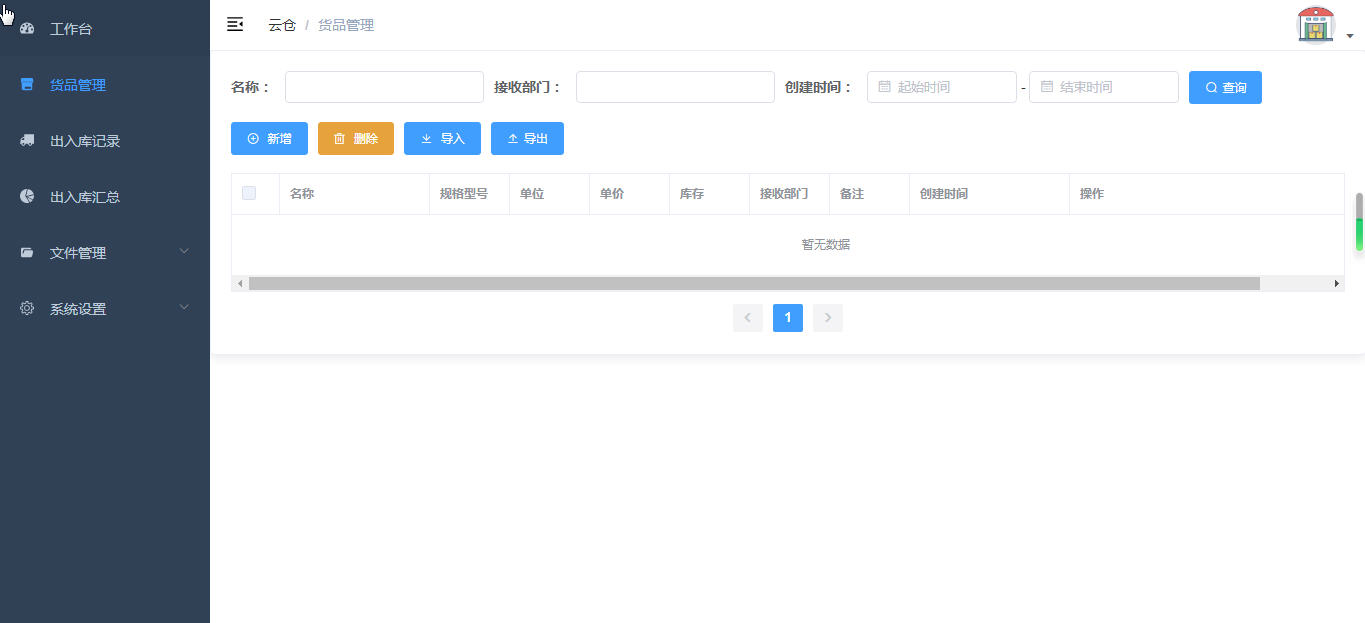Click the user avatar store image
This screenshot has width=1365, height=623.
(x=1316, y=25)
